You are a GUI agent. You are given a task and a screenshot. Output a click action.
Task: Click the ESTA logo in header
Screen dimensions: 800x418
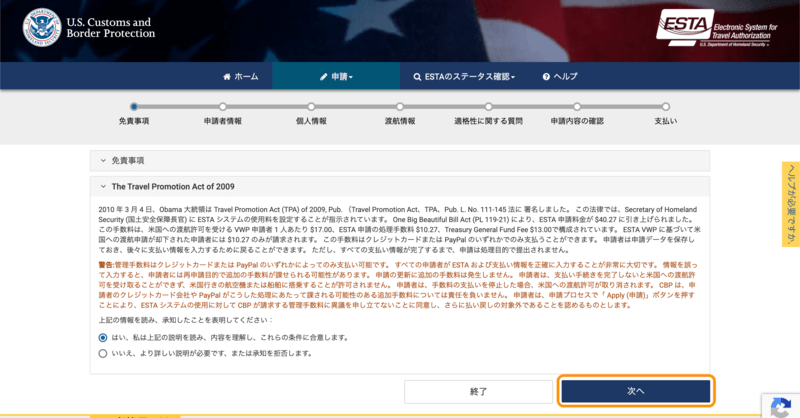point(716,28)
